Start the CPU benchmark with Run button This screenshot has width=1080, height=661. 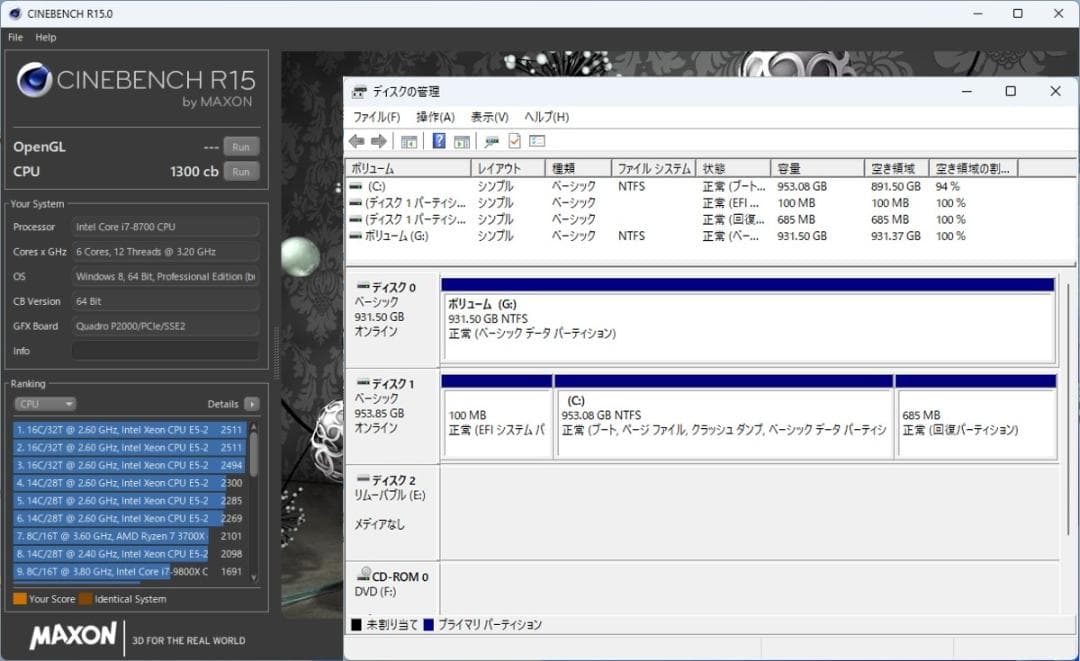pos(240,171)
